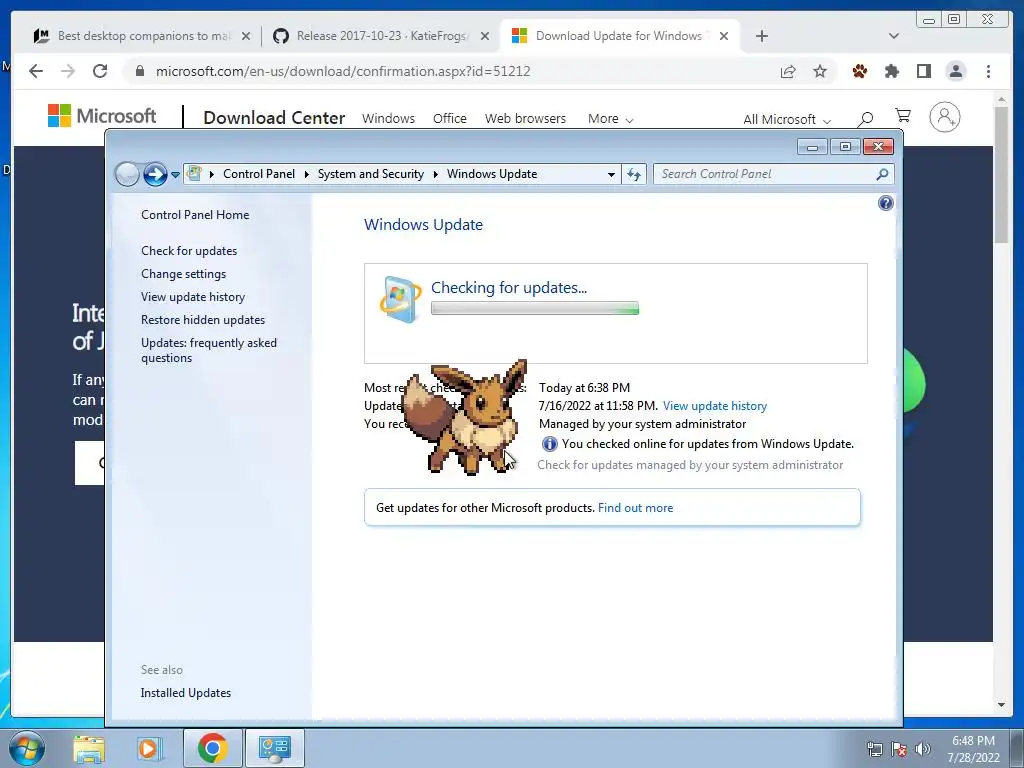Screen dimensions: 1024x768
Task: Open the Chrome profile avatar
Action: click(x=956, y=71)
